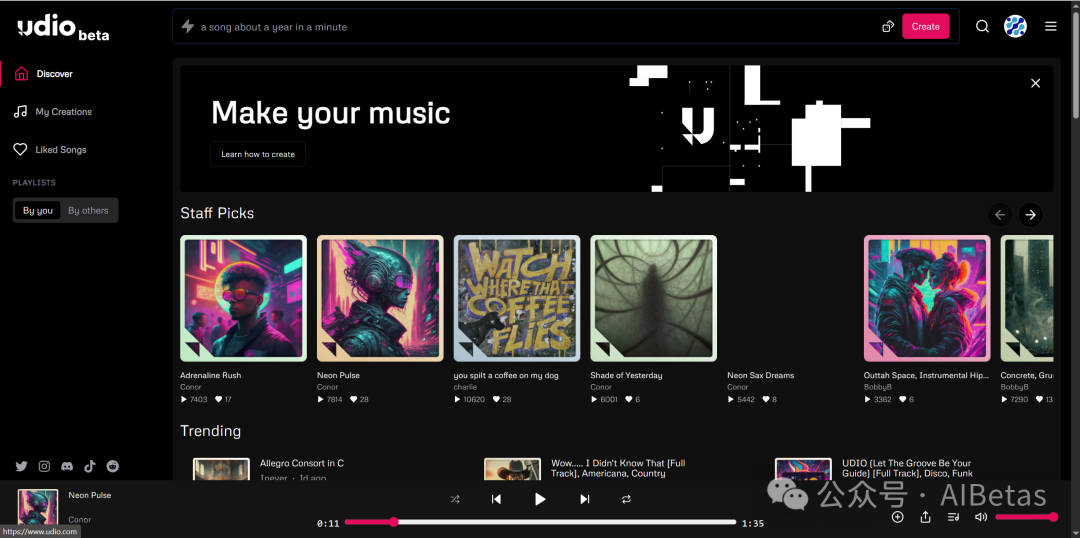The image size is (1080, 538).
Task: Click the add to playlist plus icon
Action: (897, 517)
